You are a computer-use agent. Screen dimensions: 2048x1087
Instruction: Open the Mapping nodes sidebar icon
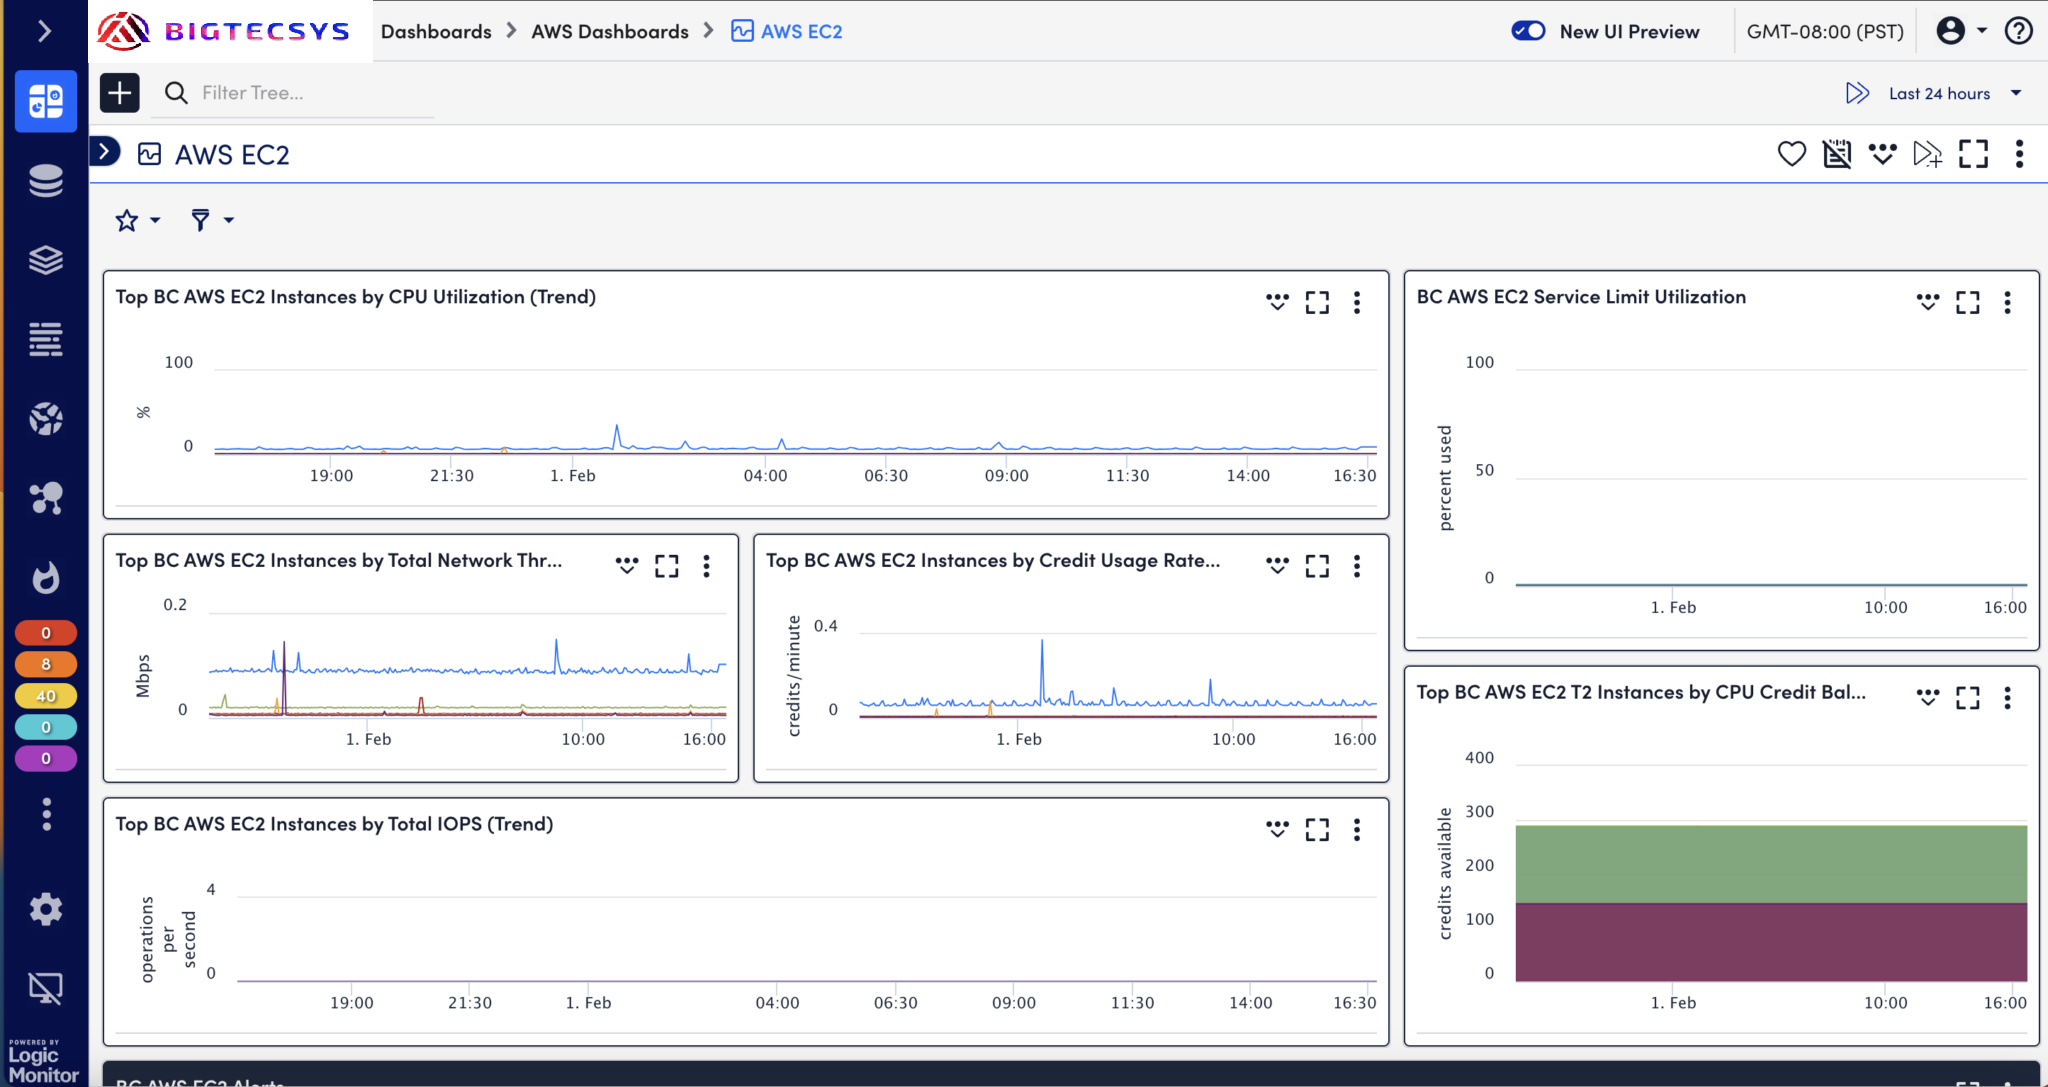(46, 497)
